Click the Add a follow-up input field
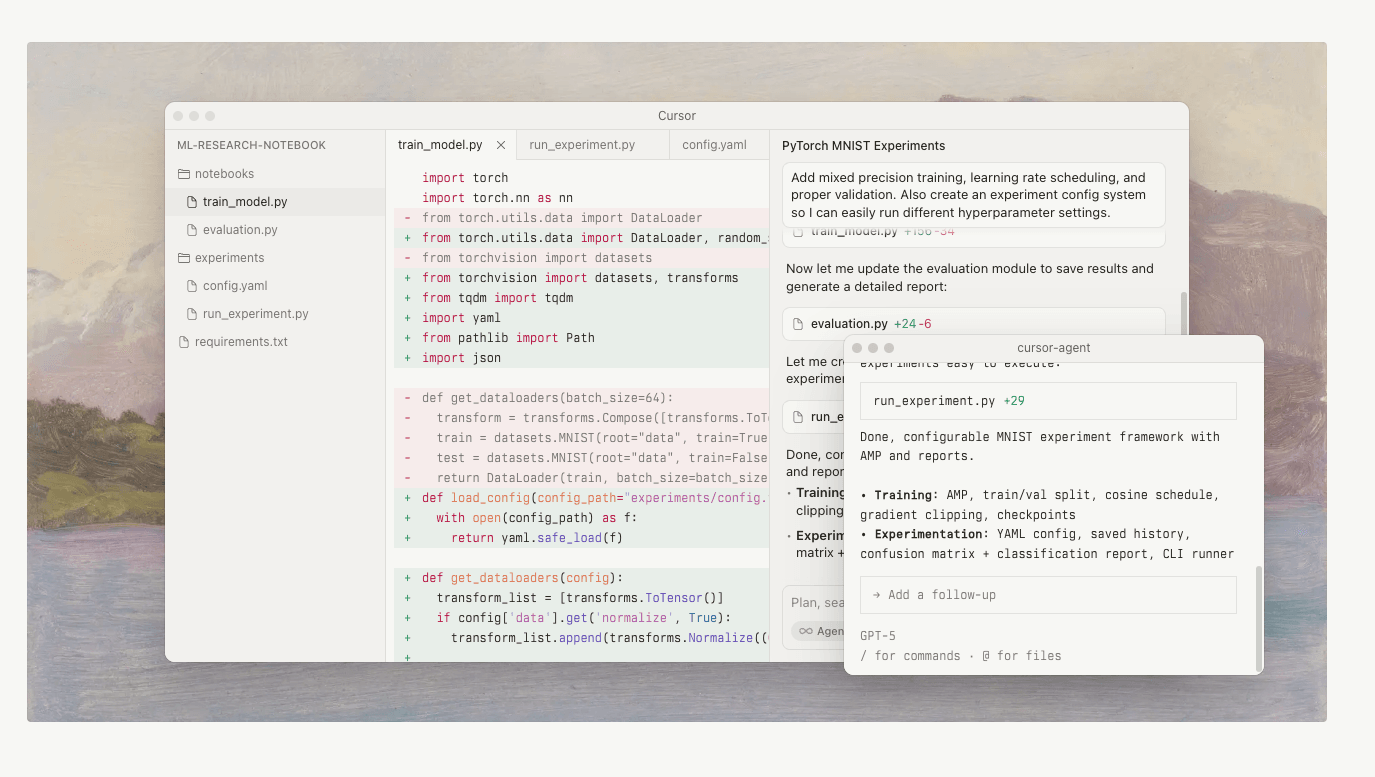Image resolution: width=1375 pixels, height=777 pixels. tap(1047, 595)
